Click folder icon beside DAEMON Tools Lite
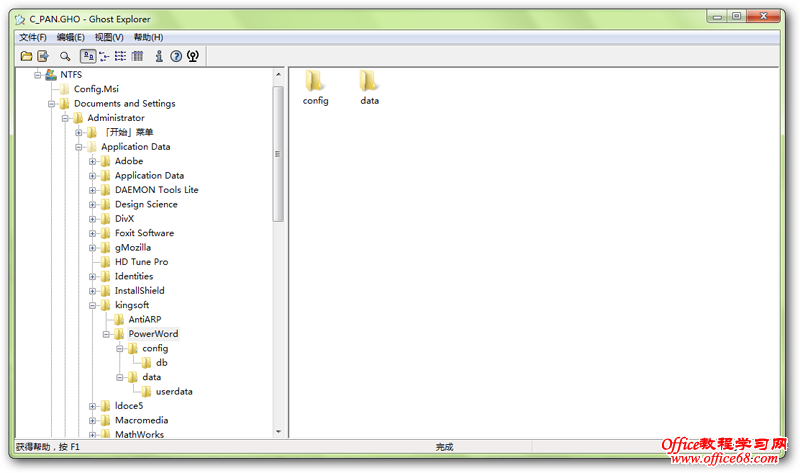 point(105,190)
